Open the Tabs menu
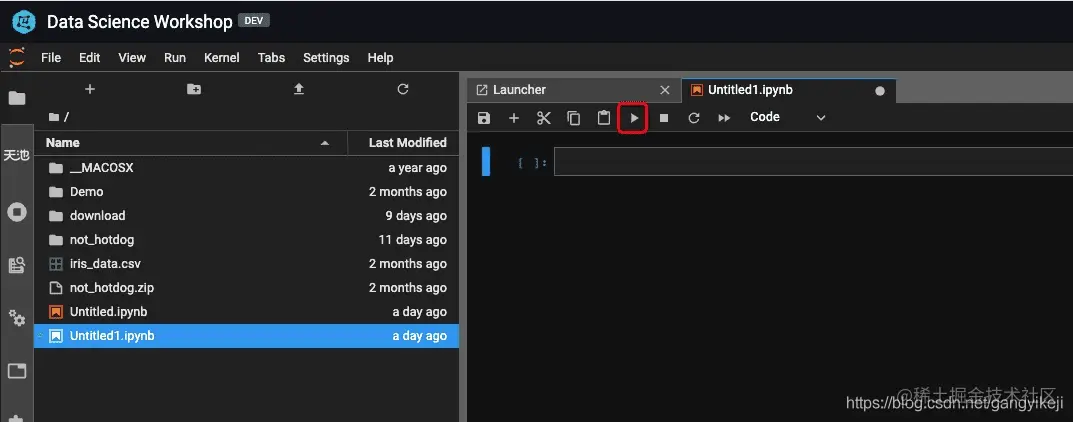 click(x=272, y=57)
